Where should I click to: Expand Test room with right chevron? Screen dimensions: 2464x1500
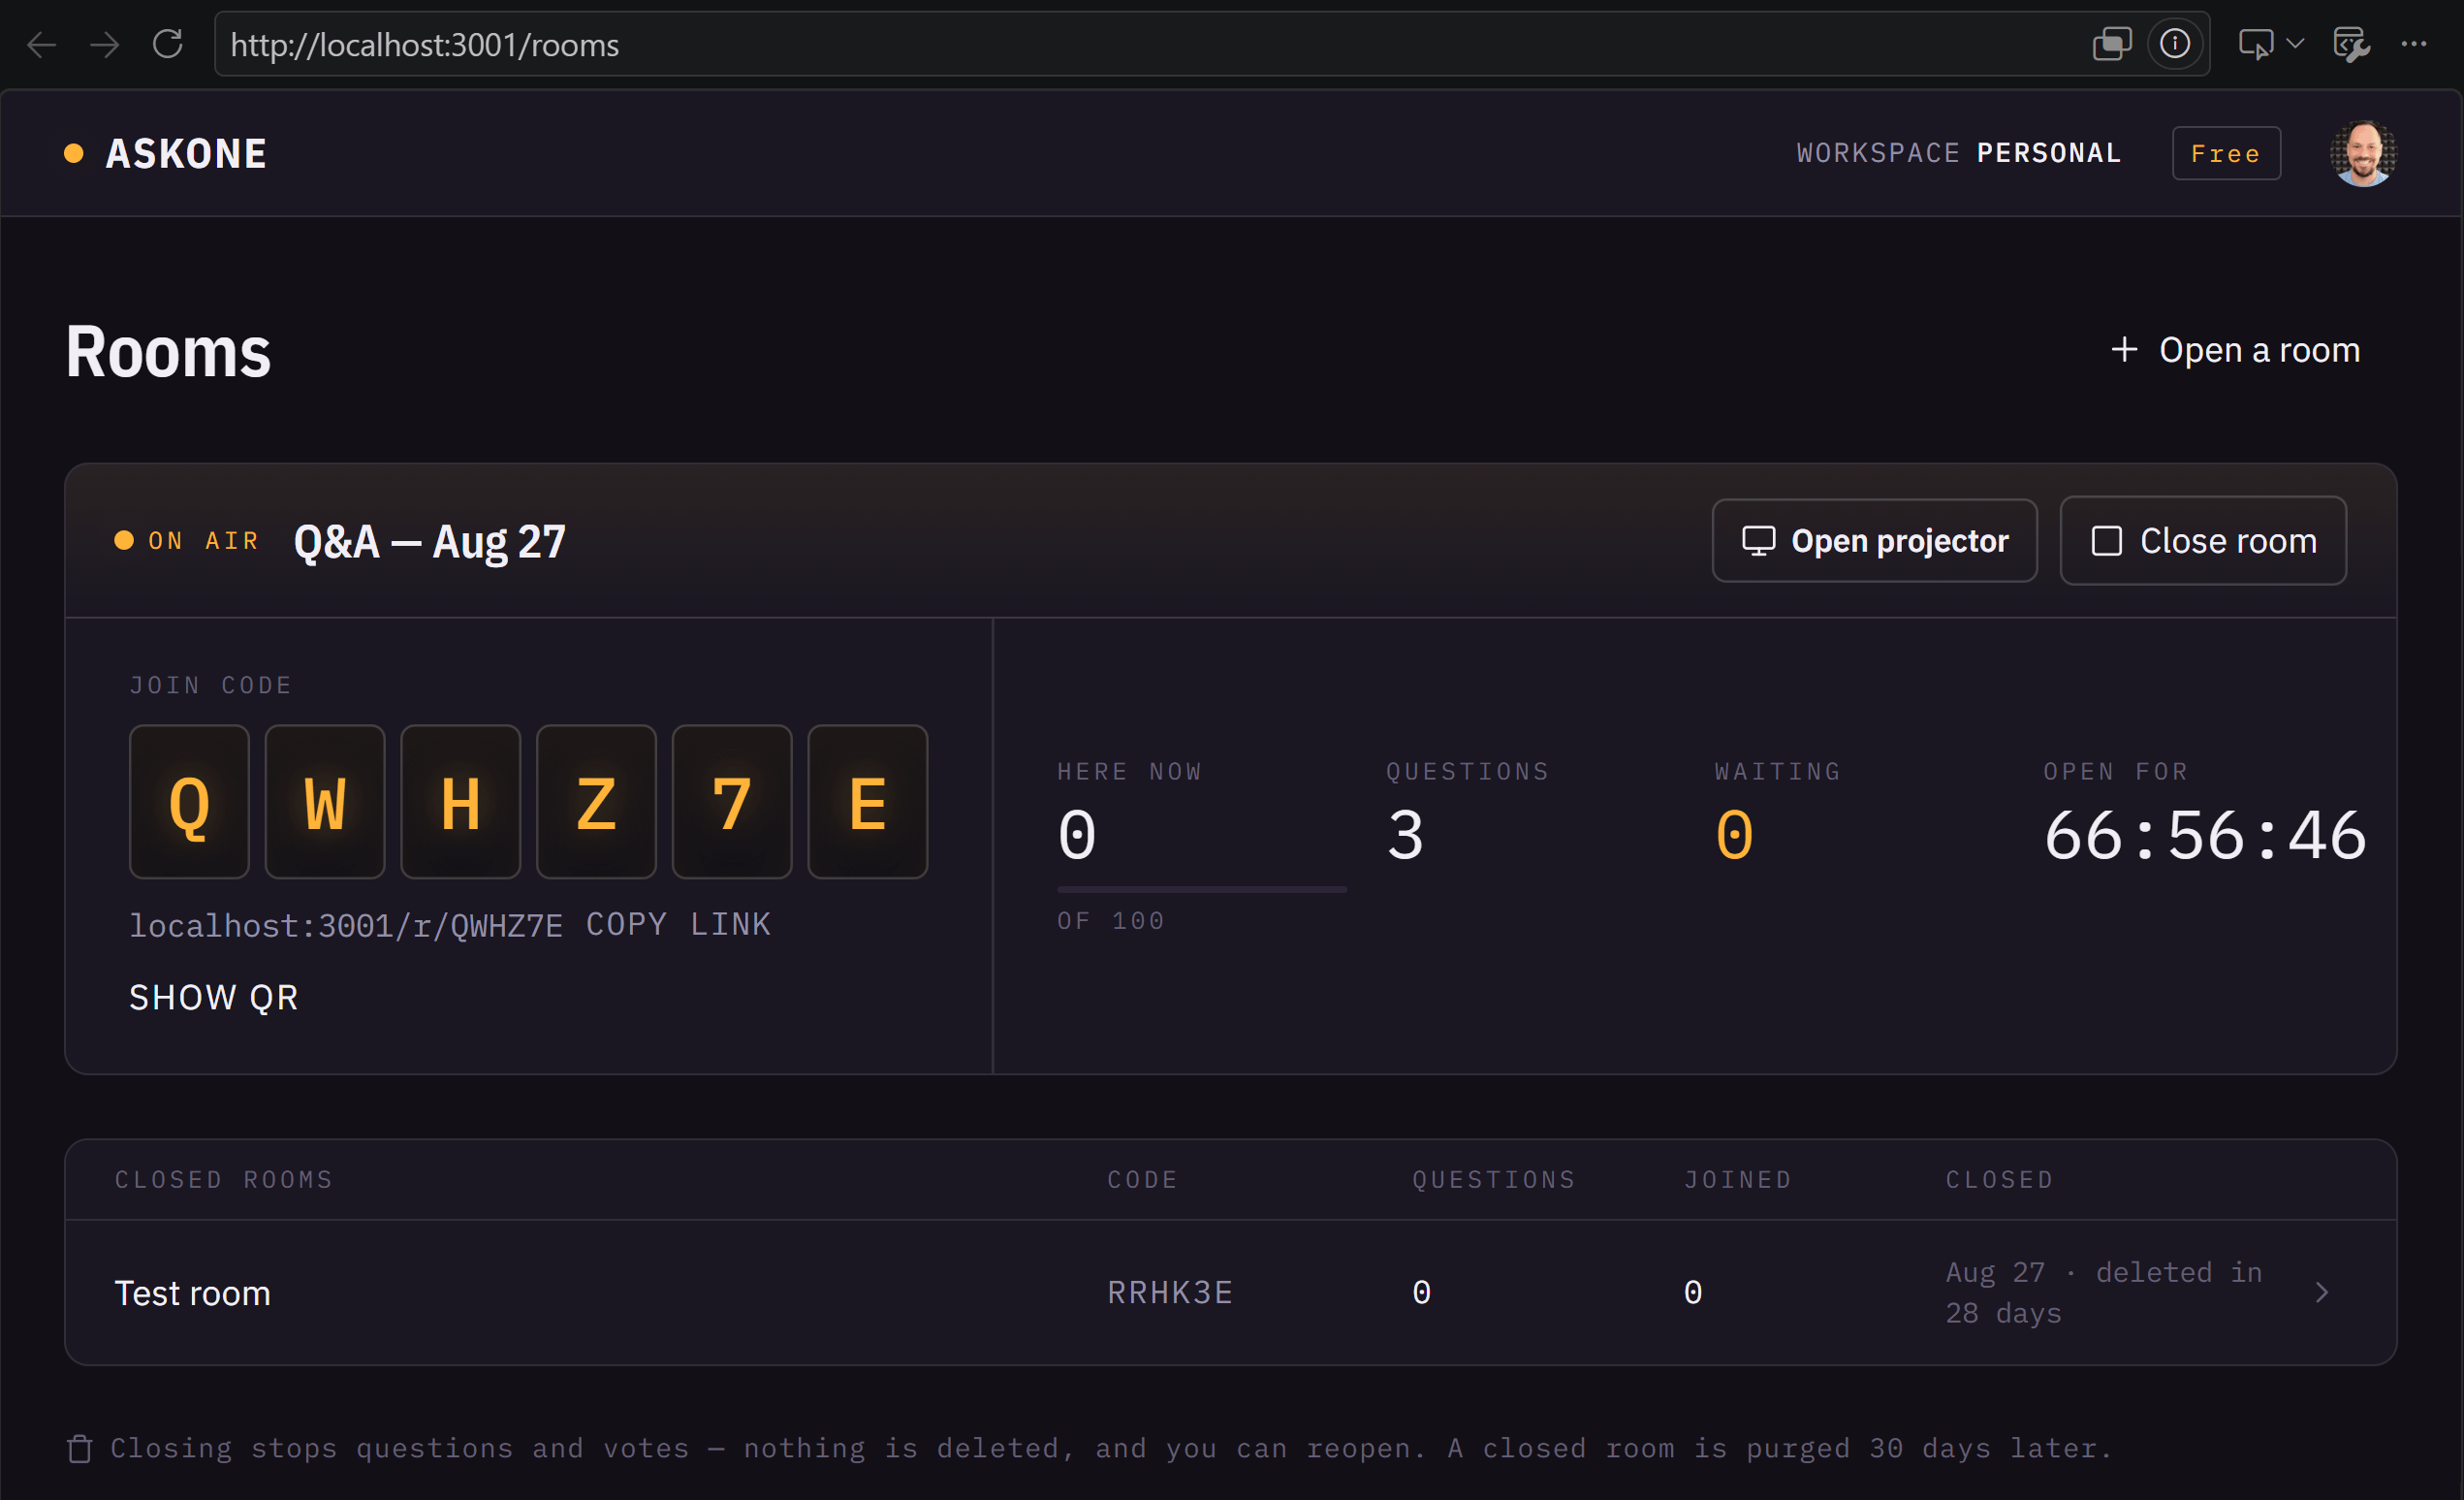click(x=2321, y=1292)
